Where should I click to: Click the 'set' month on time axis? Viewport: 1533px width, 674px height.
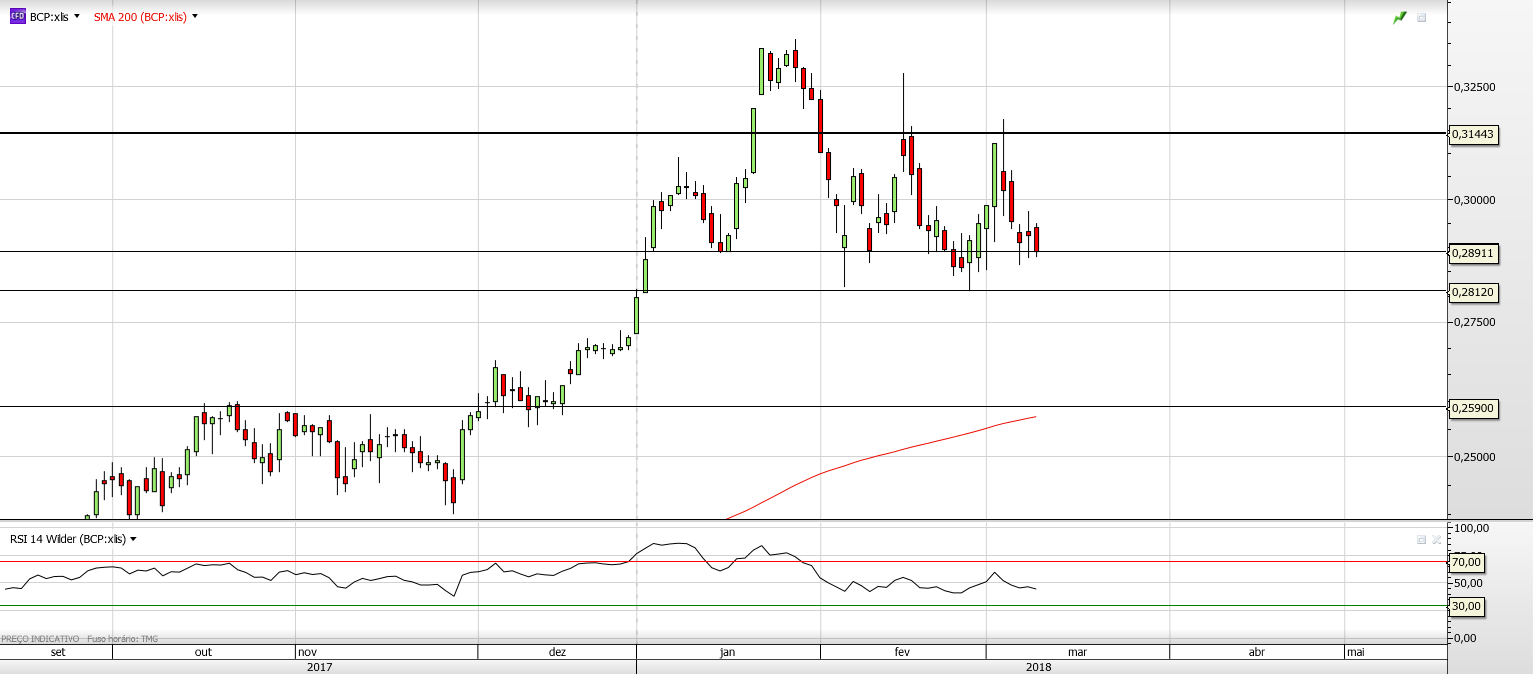point(58,652)
